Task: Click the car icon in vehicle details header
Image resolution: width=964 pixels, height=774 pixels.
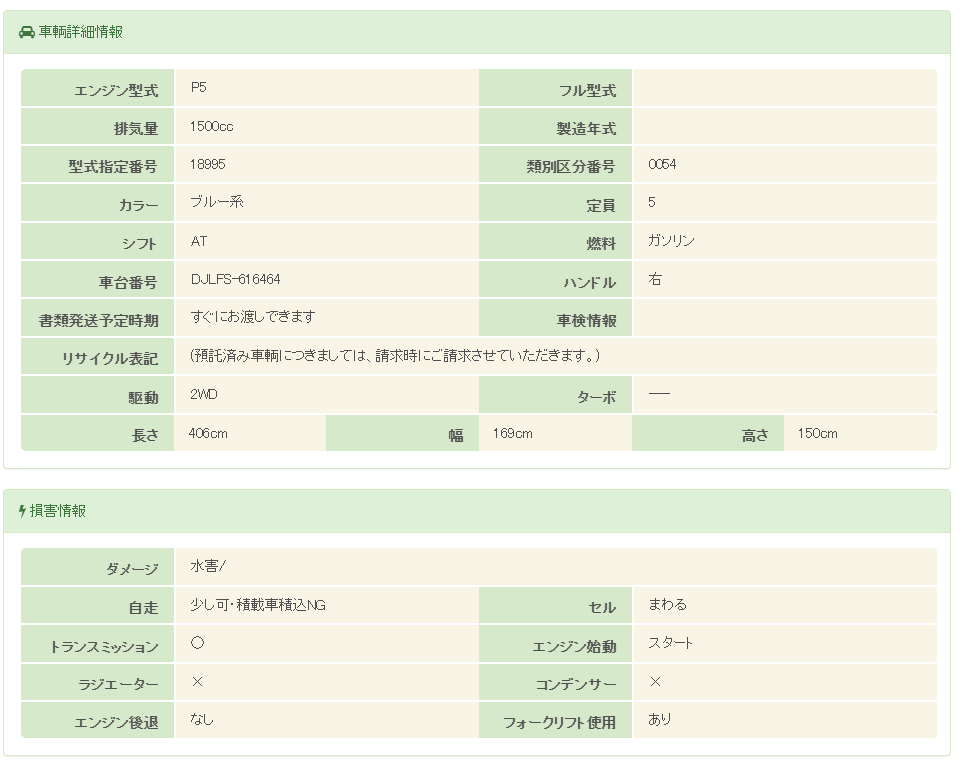Action: tap(27, 32)
